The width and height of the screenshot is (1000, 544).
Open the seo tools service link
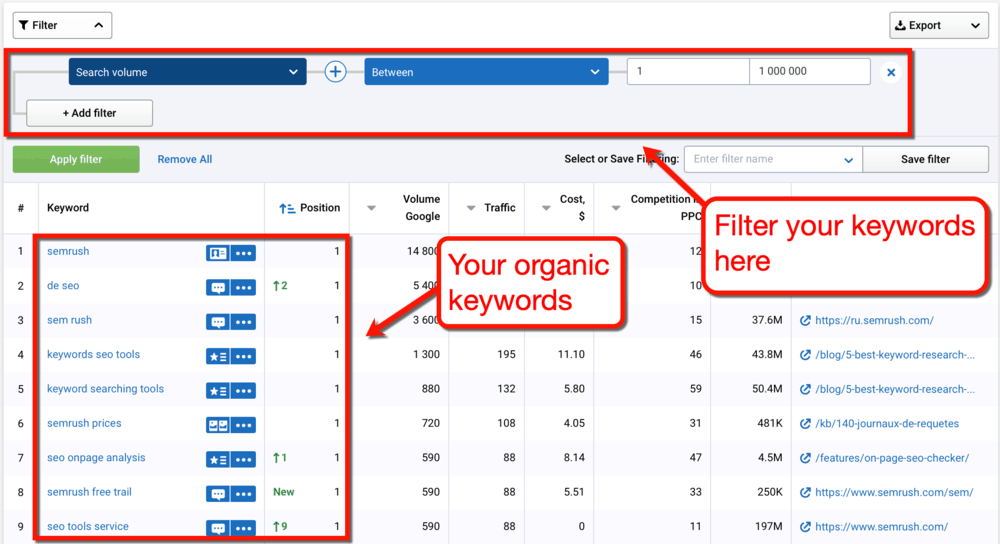point(88,527)
